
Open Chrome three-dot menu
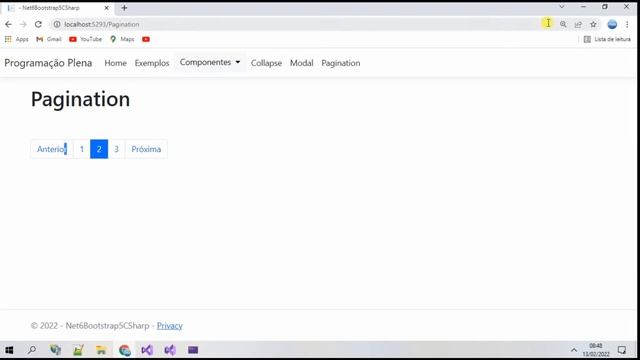(627, 24)
